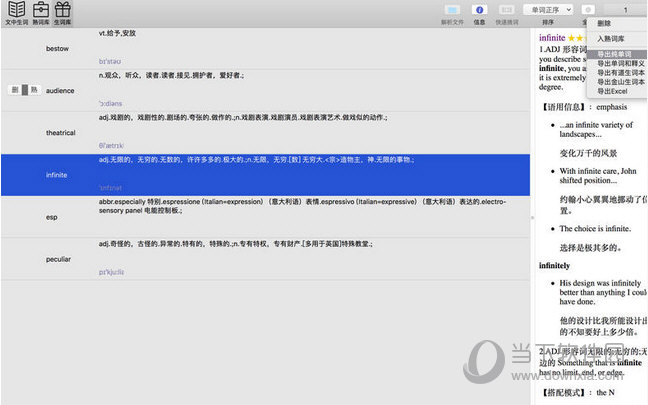Click the 快速挑词 quick pick icon
Image resolution: width=648 pixels, height=405 pixels.
pyautogui.click(x=506, y=9)
